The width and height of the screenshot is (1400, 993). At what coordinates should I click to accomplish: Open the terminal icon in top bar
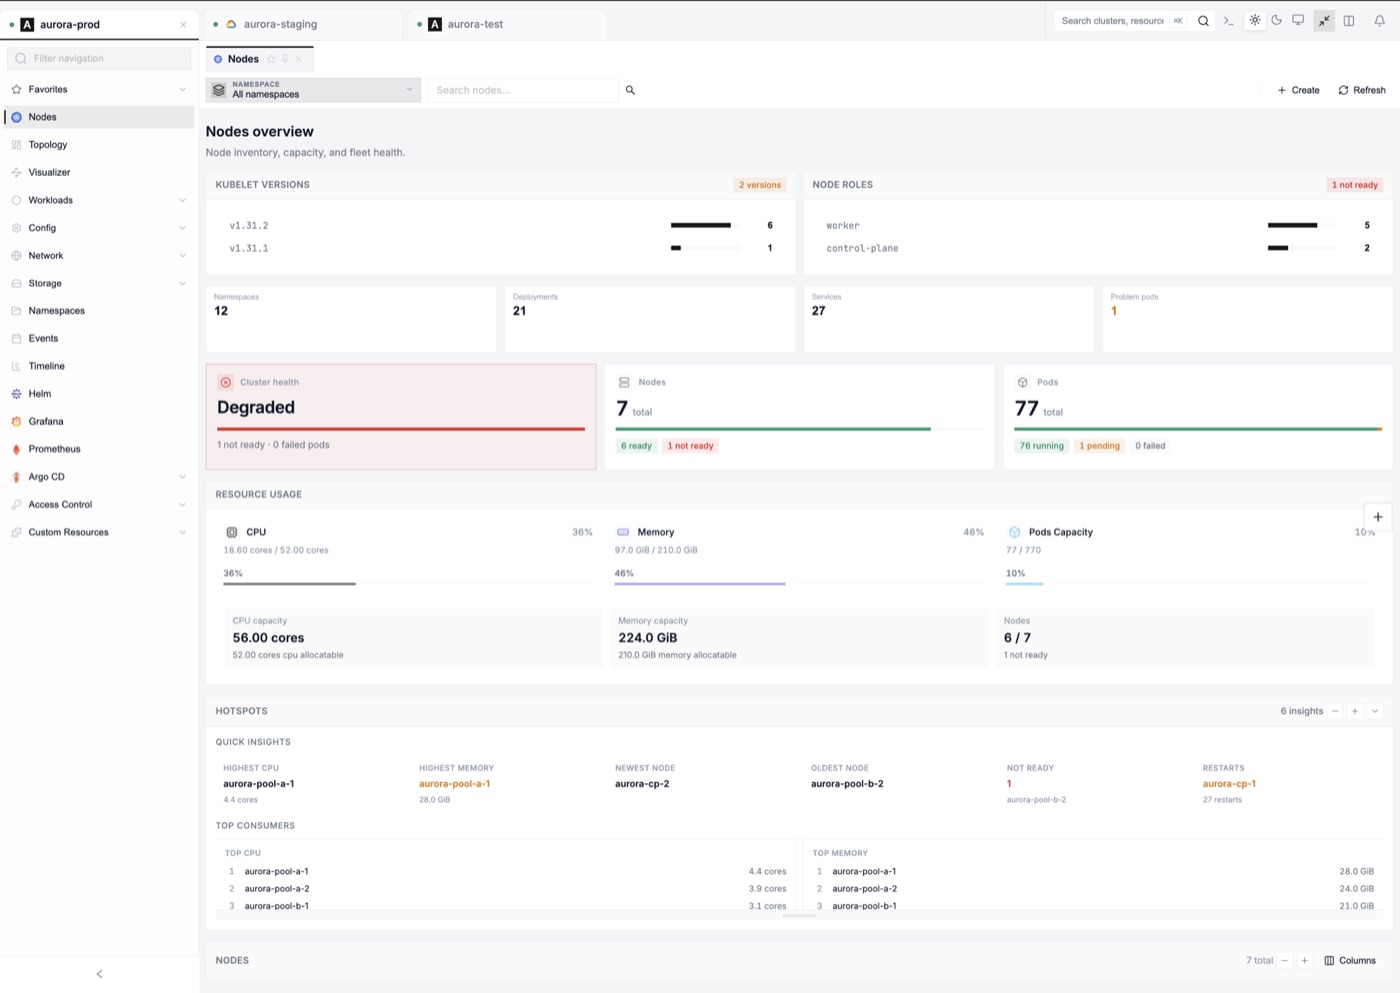click(1229, 21)
